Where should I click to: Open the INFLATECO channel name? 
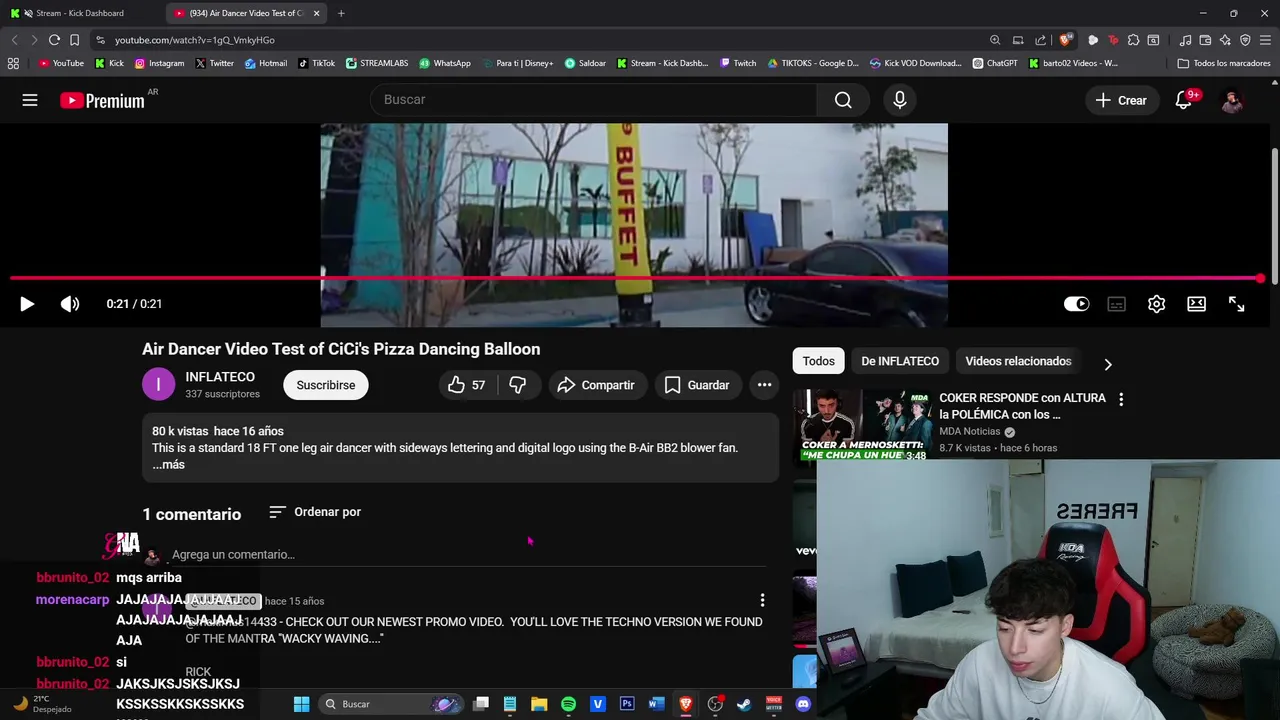[x=220, y=377]
